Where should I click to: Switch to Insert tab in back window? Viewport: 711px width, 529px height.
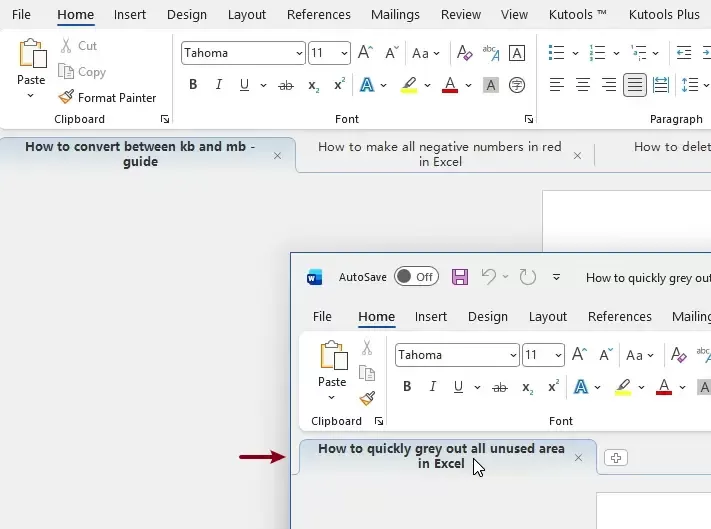pyautogui.click(x=130, y=15)
